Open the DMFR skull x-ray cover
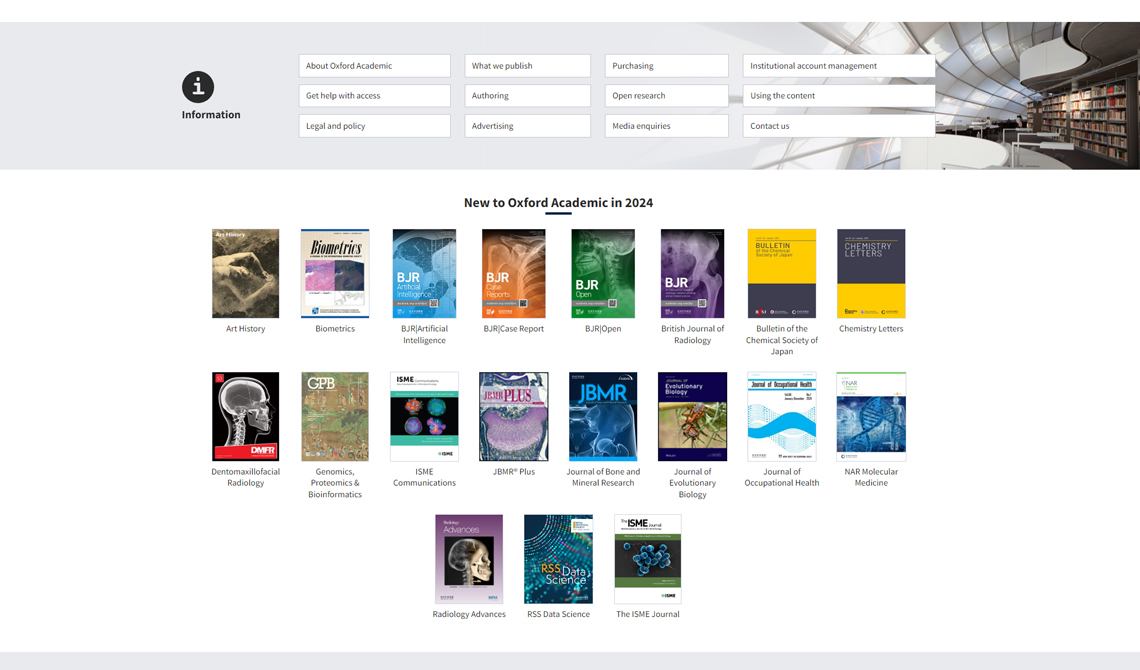The height and width of the screenshot is (670, 1140). coord(246,416)
